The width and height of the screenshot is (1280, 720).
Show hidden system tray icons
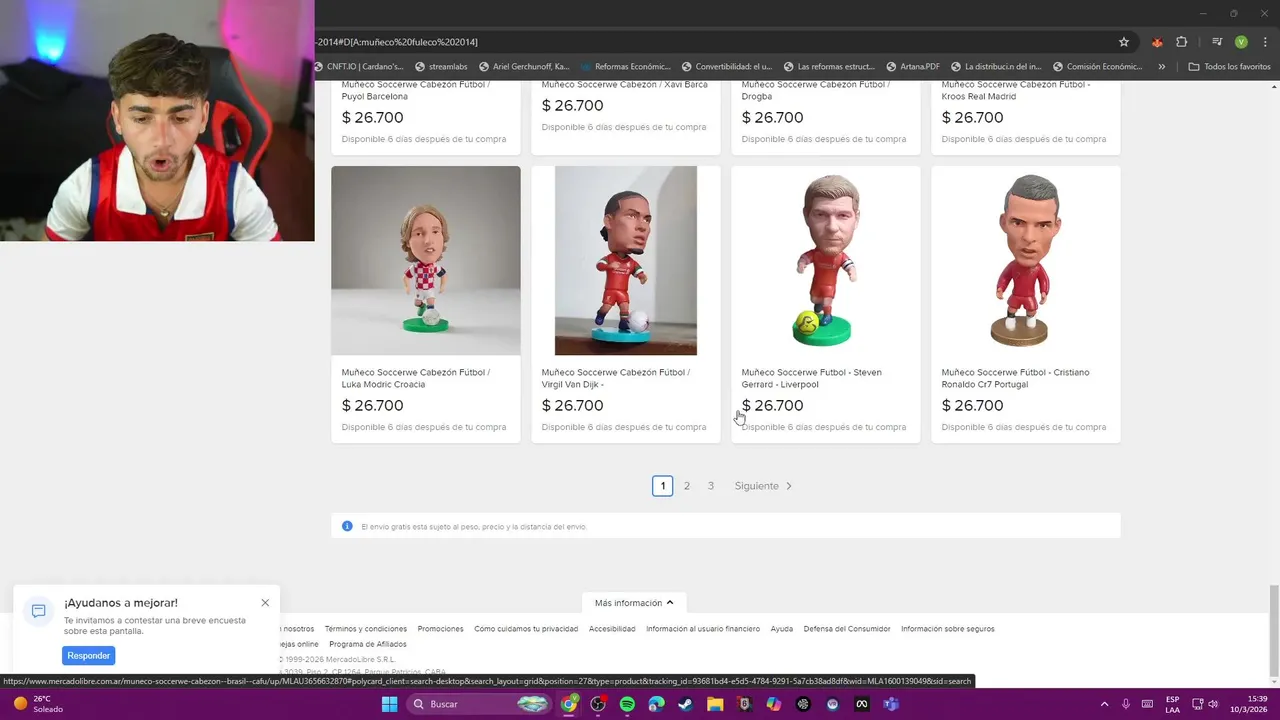click(1105, 704)
